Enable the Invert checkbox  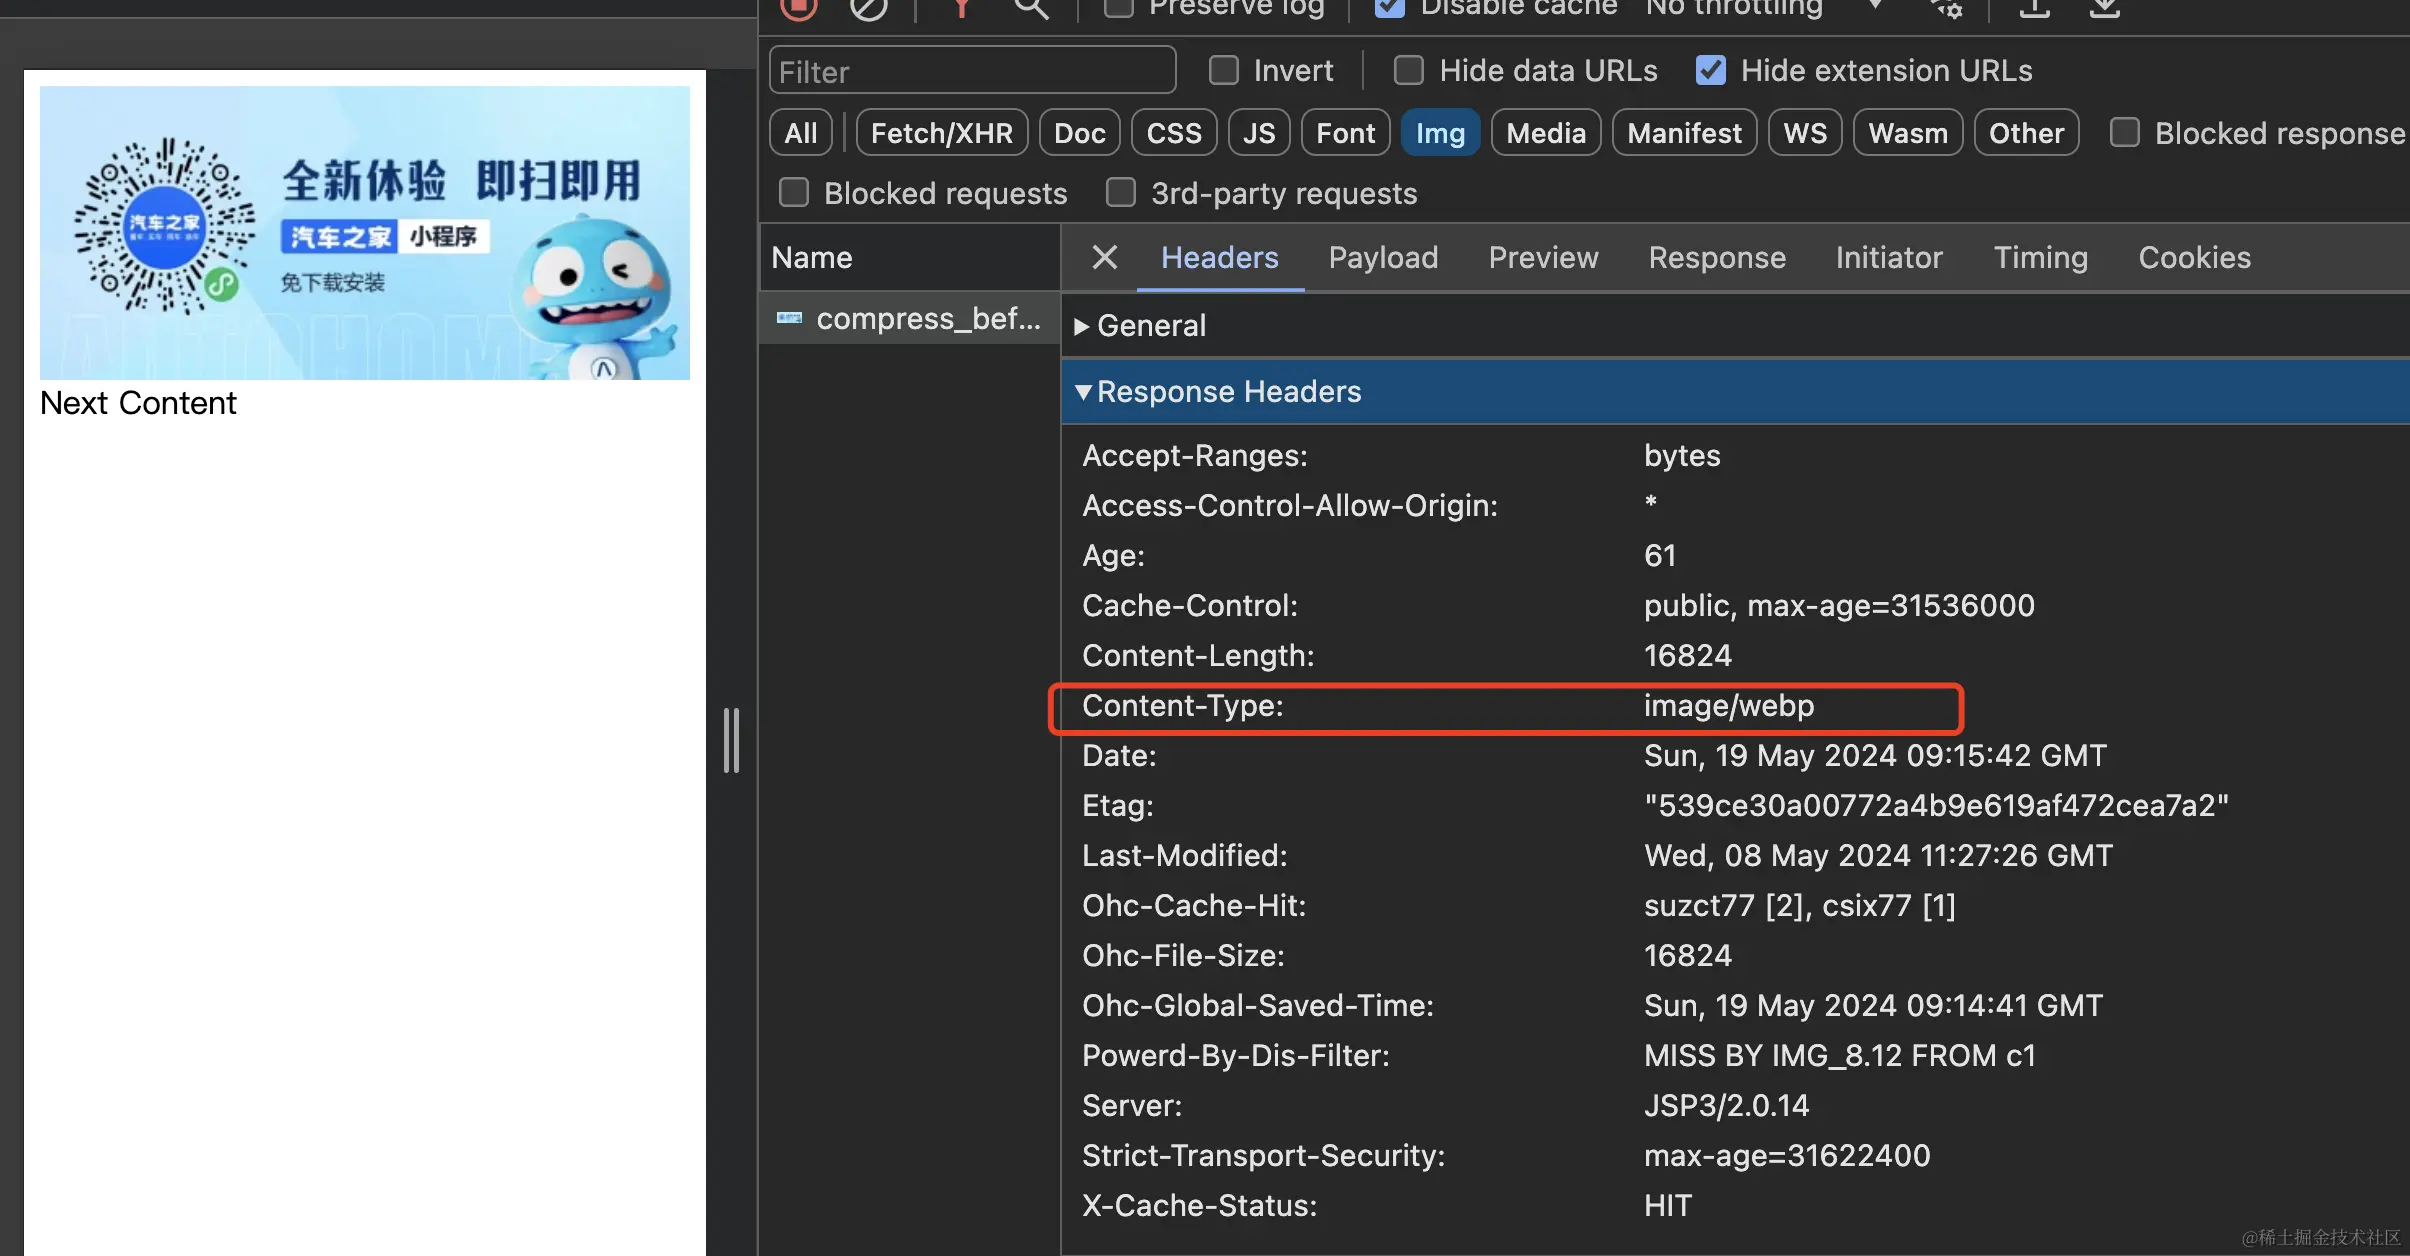click(x=1224, y=70)
